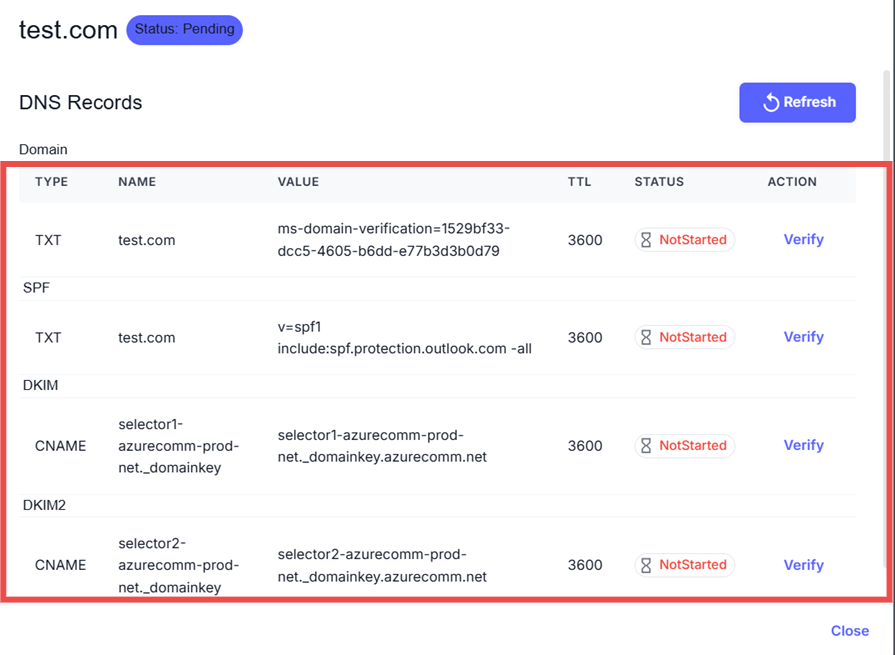Image resolution: width=895 pixels, height=655 pixels.
Task: Click the TTL column header
Action: 579,182
